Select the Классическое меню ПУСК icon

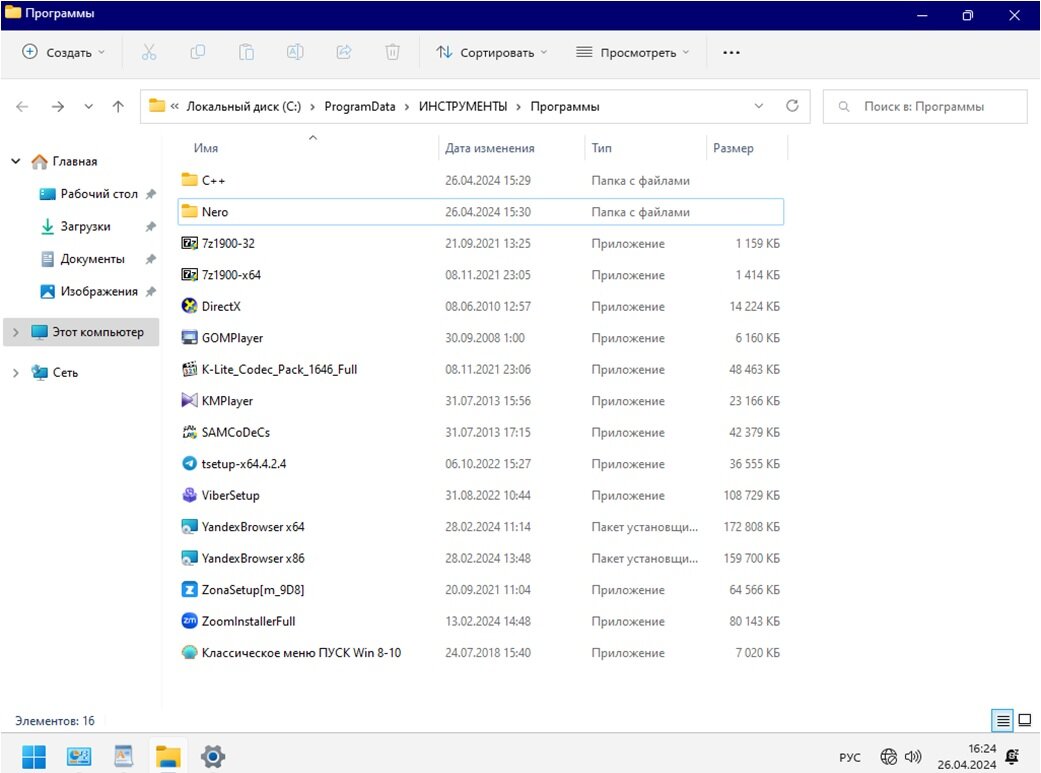click(189, 652)
